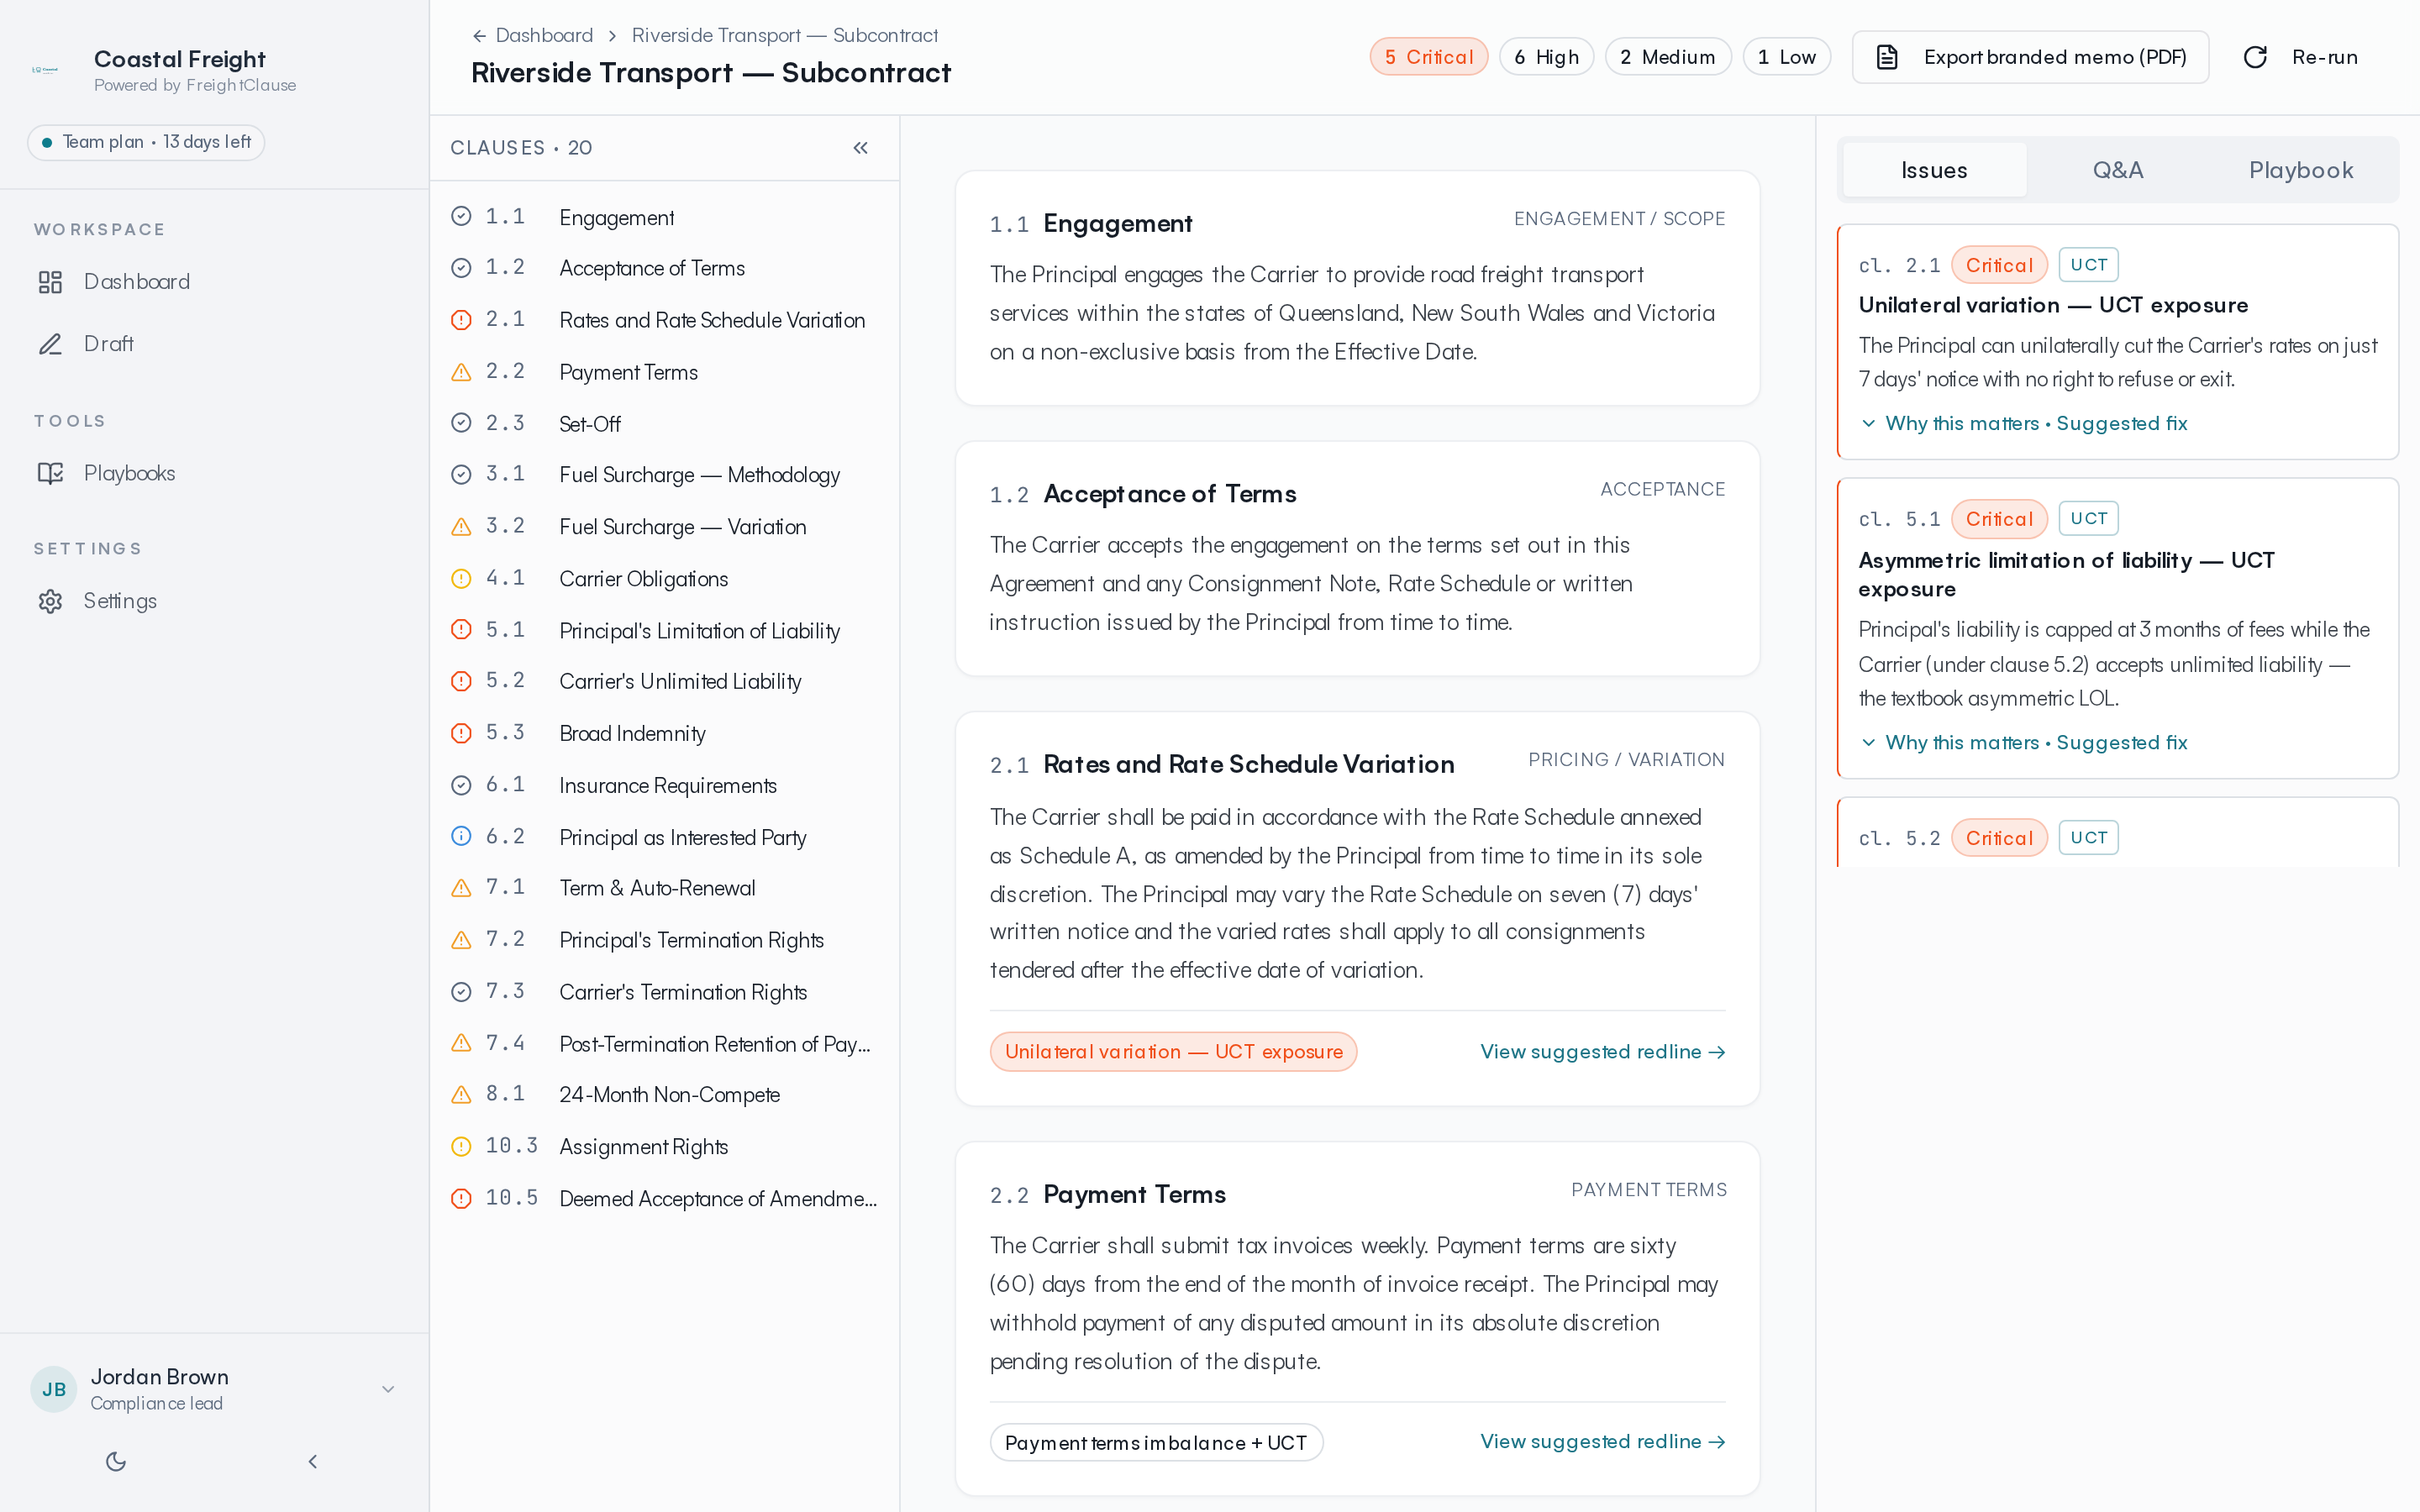2420x1512 pixels.
Task: Open Dashboard from the workspace sidebar
Action: click(x=136, y=282)
